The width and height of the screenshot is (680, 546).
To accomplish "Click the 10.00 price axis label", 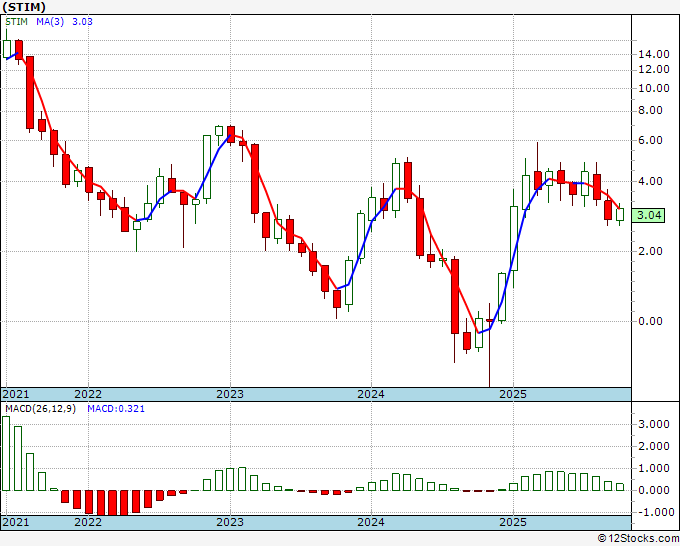I will pyautogui.click(x=654, y=88).
